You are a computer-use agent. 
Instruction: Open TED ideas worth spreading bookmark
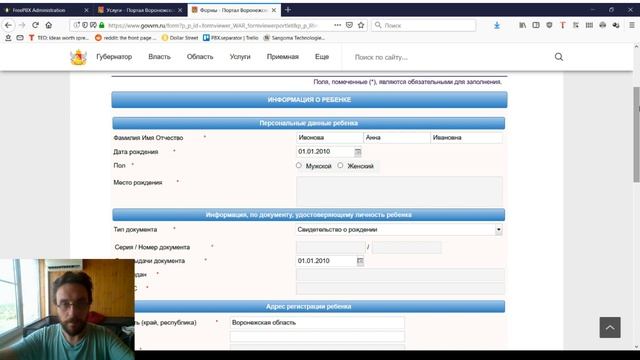tap(58, 38)
